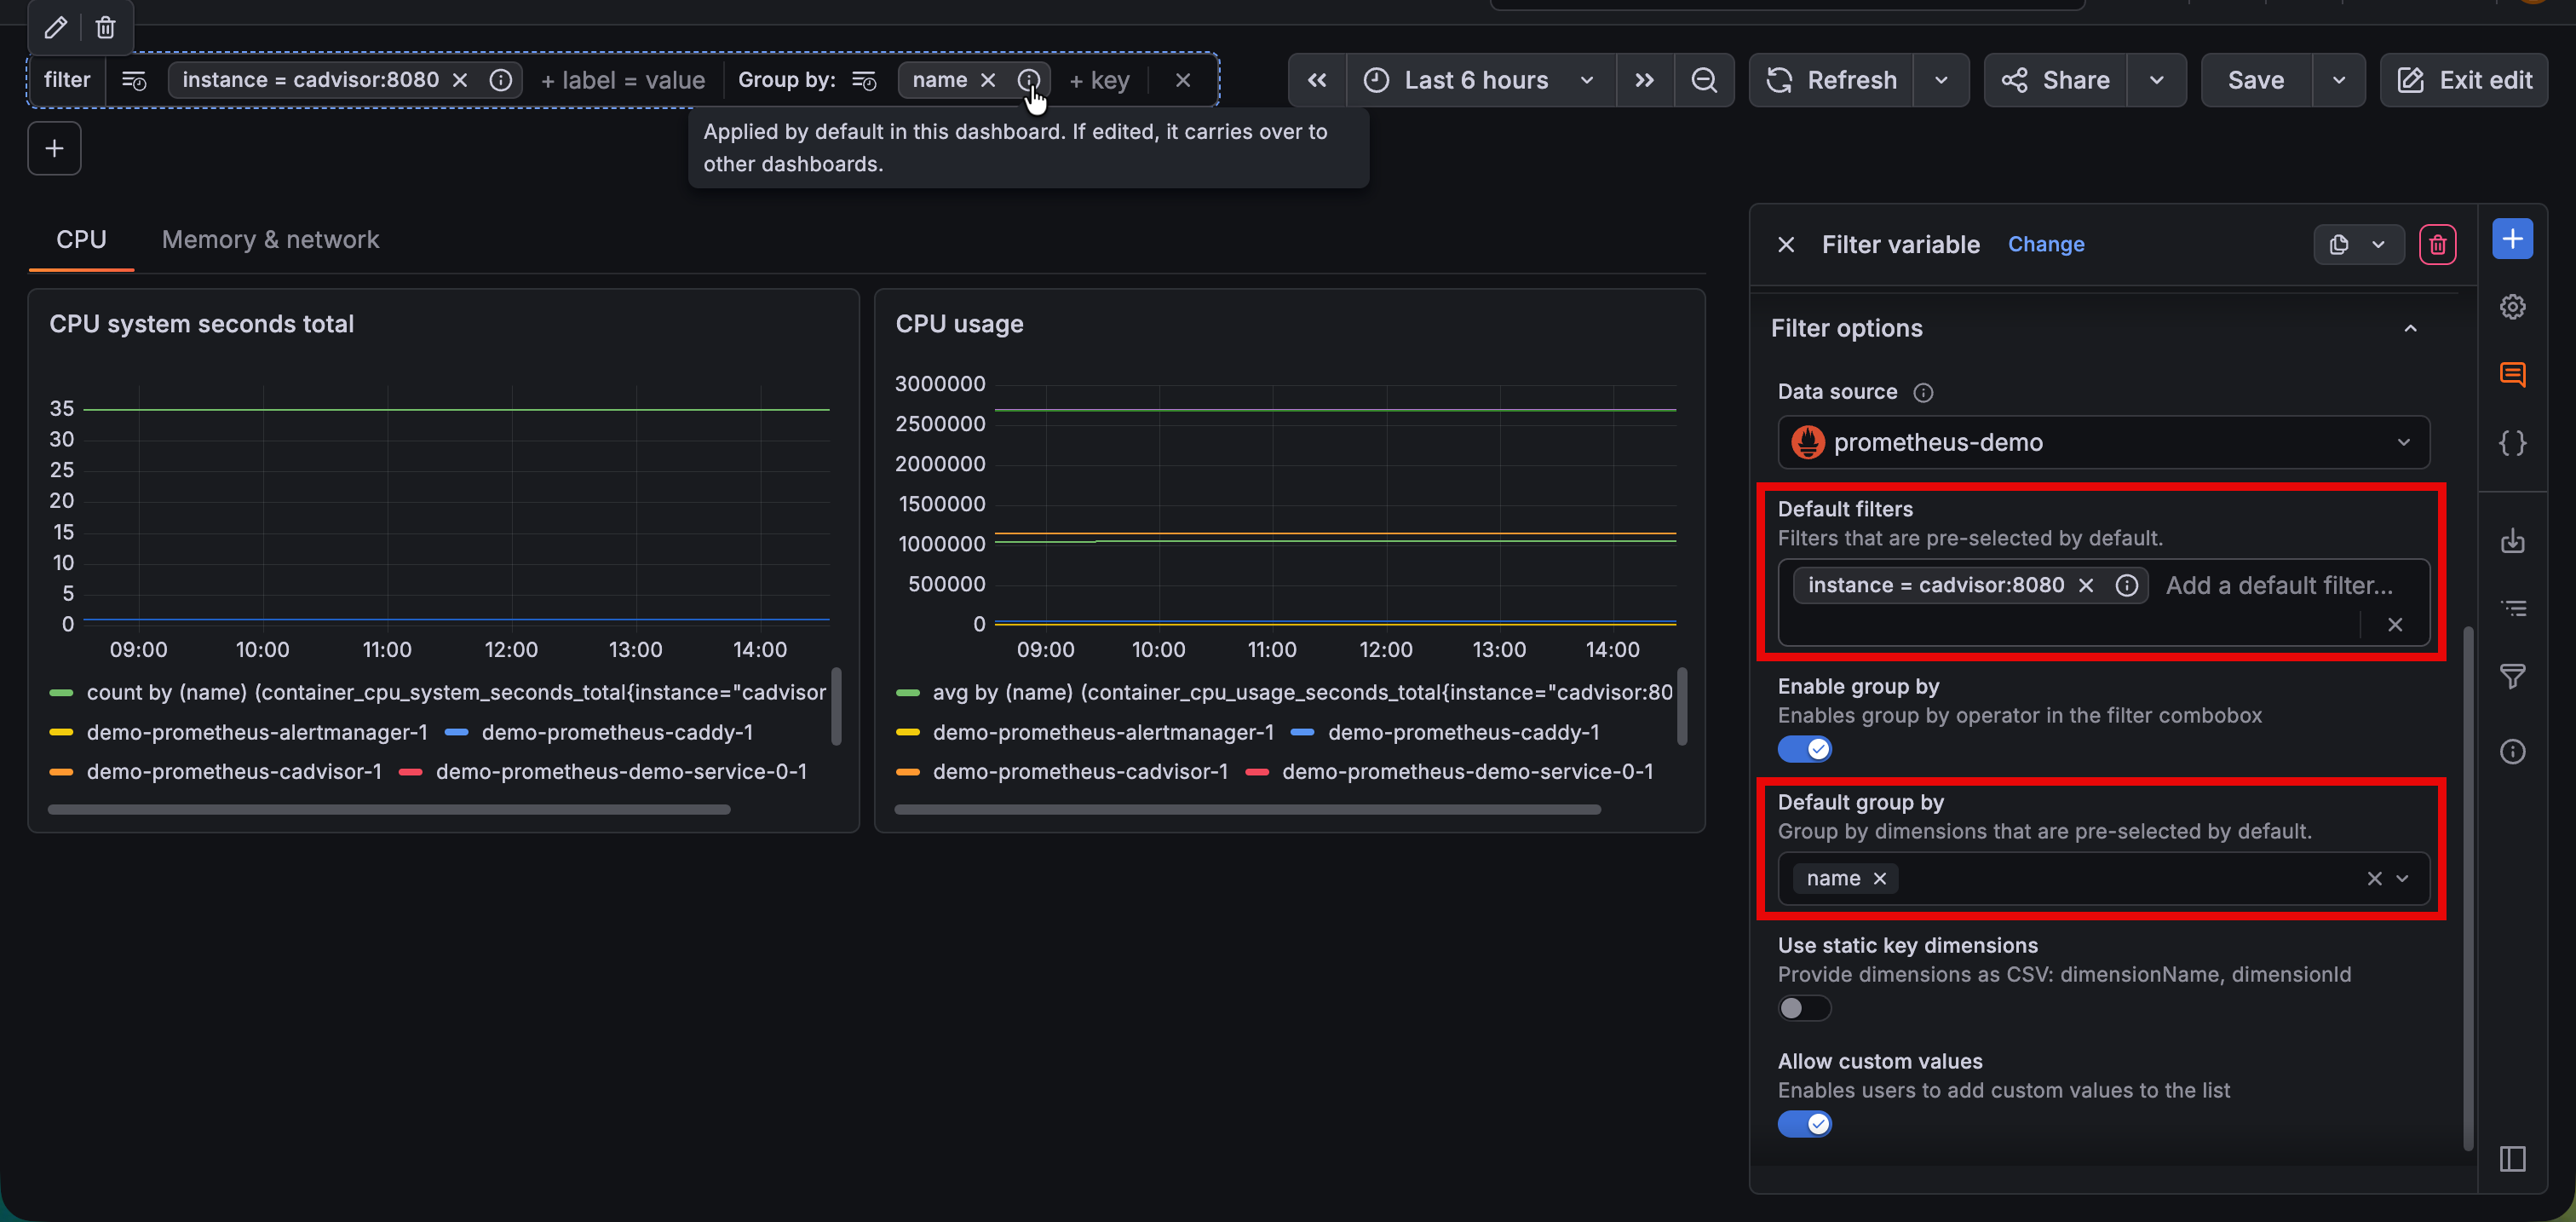Enable Use static key dimensions switch
Screen dimensions: 2576x1222
1804,1008
